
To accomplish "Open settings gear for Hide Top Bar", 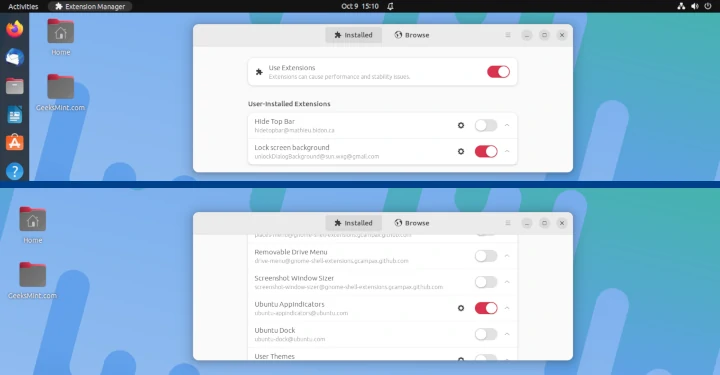I will point(461,125).
